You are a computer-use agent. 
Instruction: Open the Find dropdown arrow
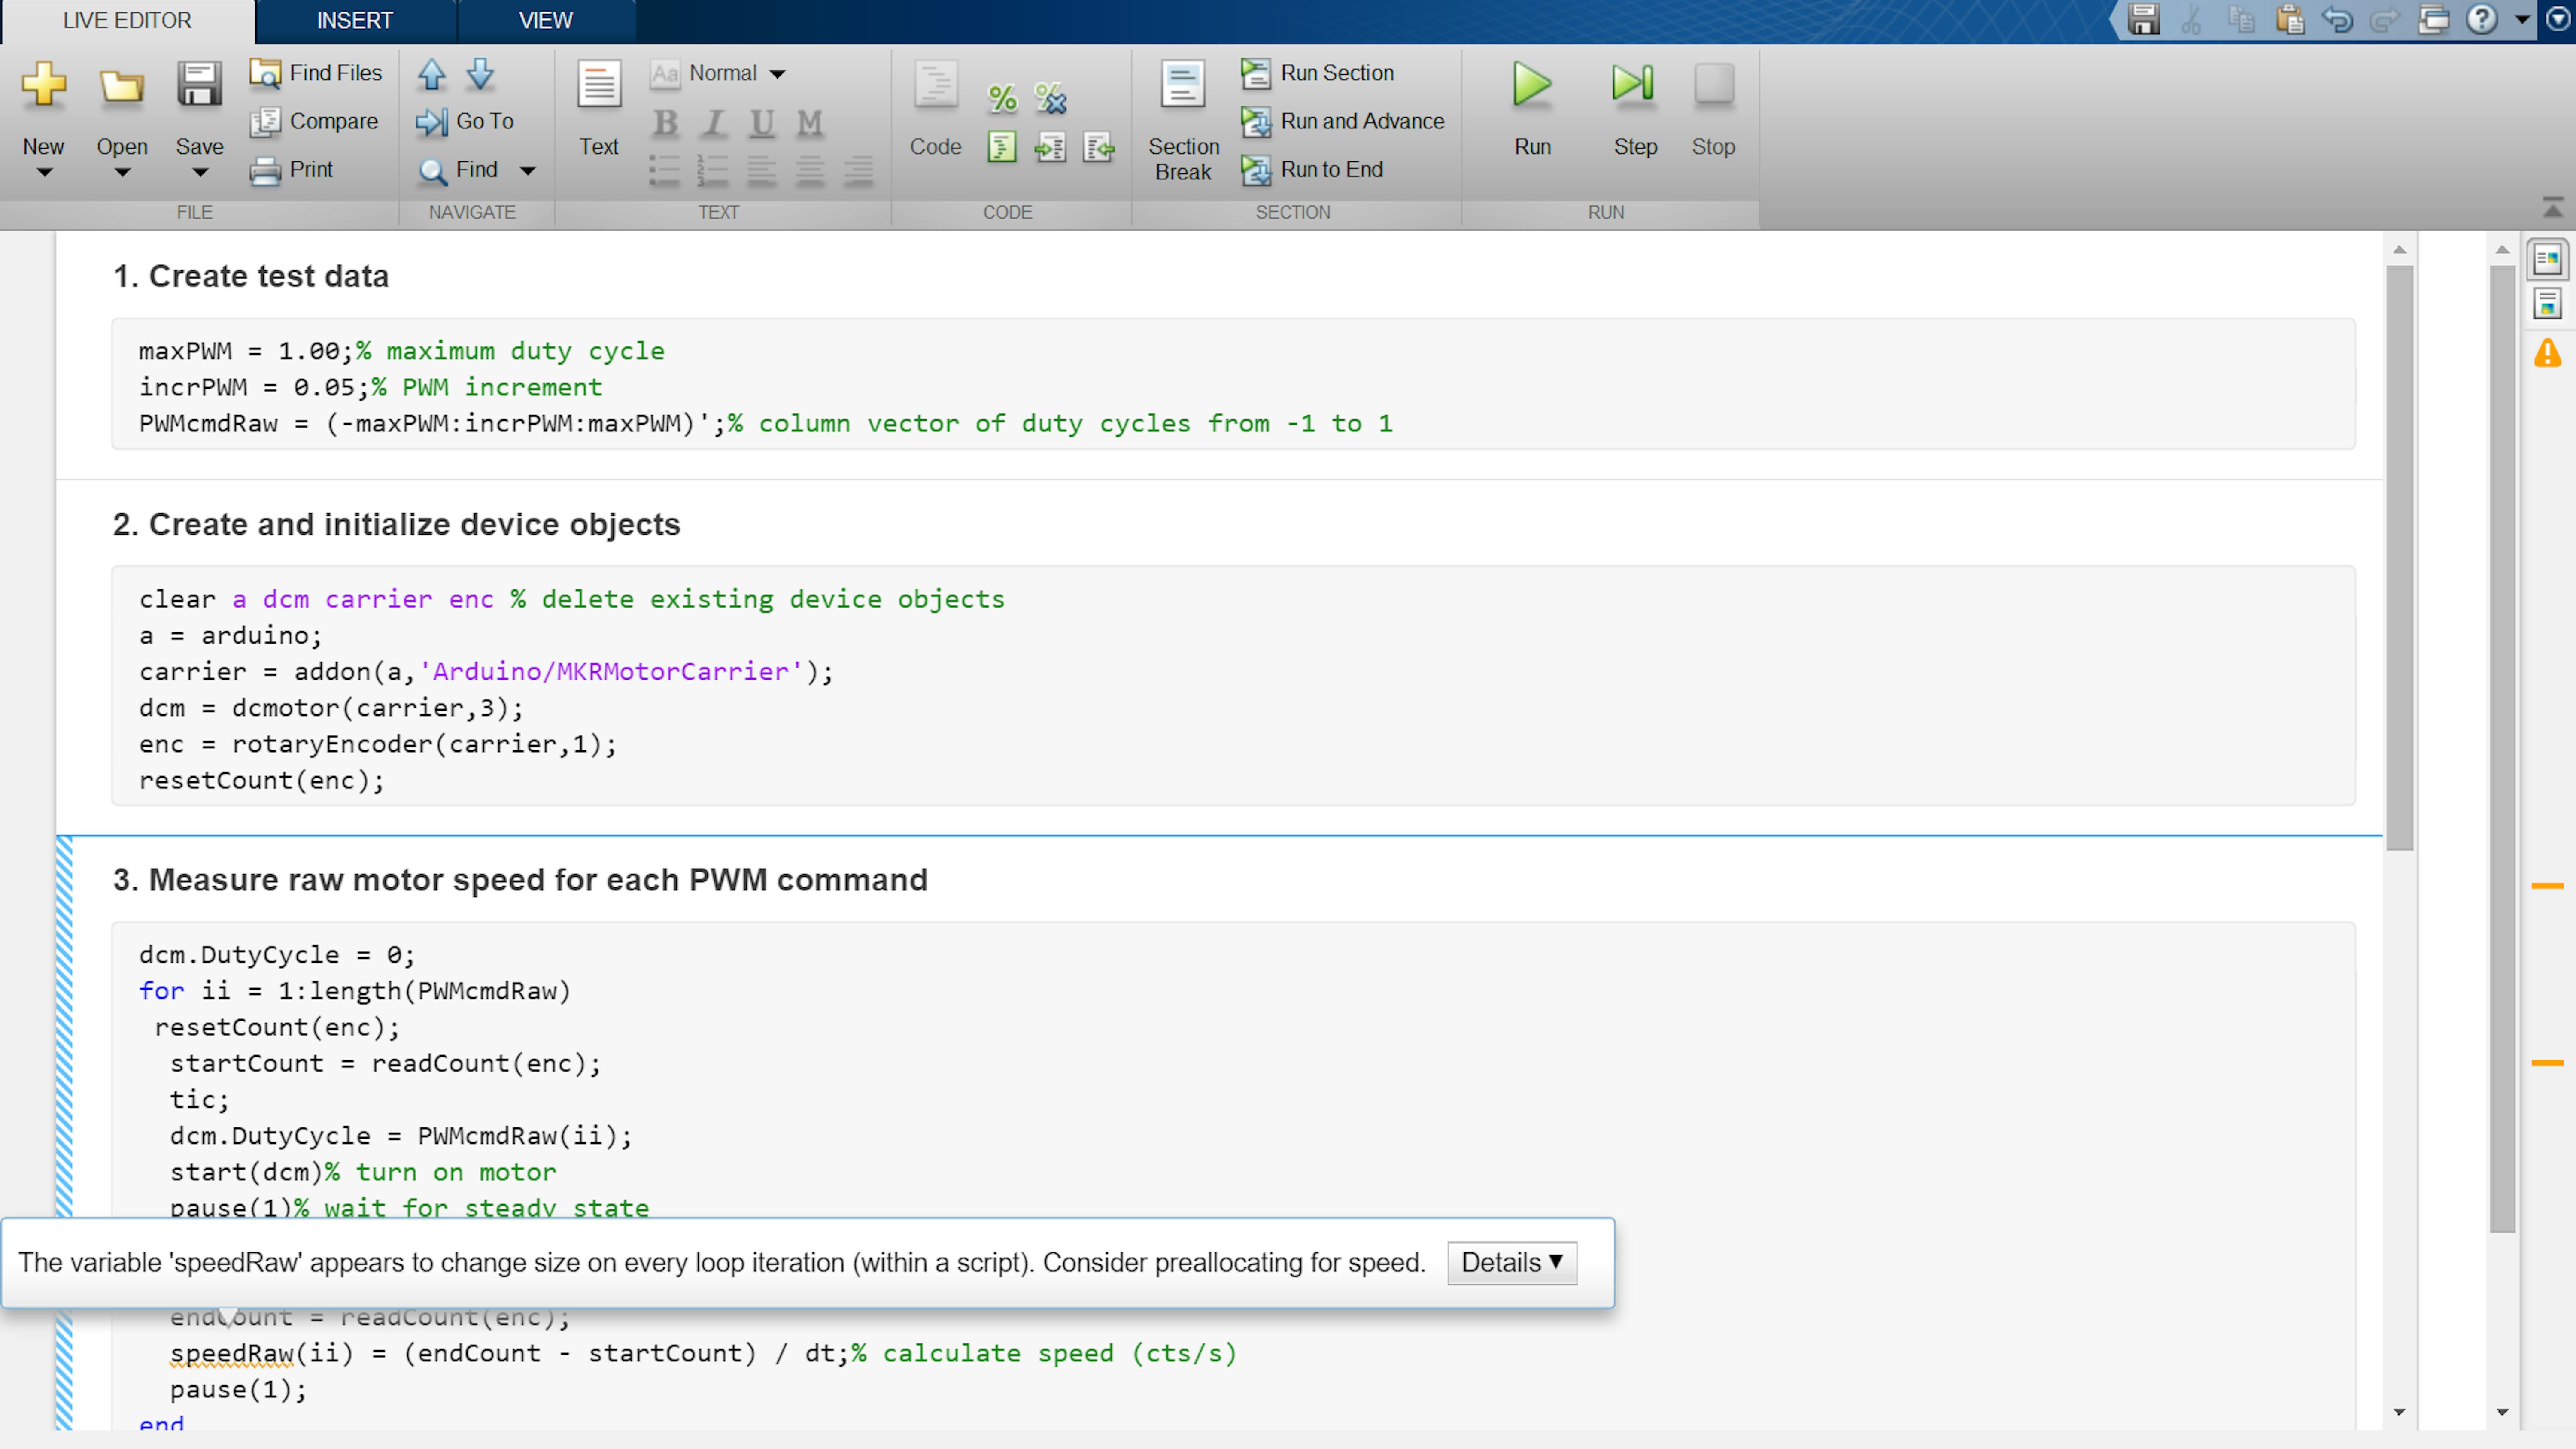coord(528,171)
